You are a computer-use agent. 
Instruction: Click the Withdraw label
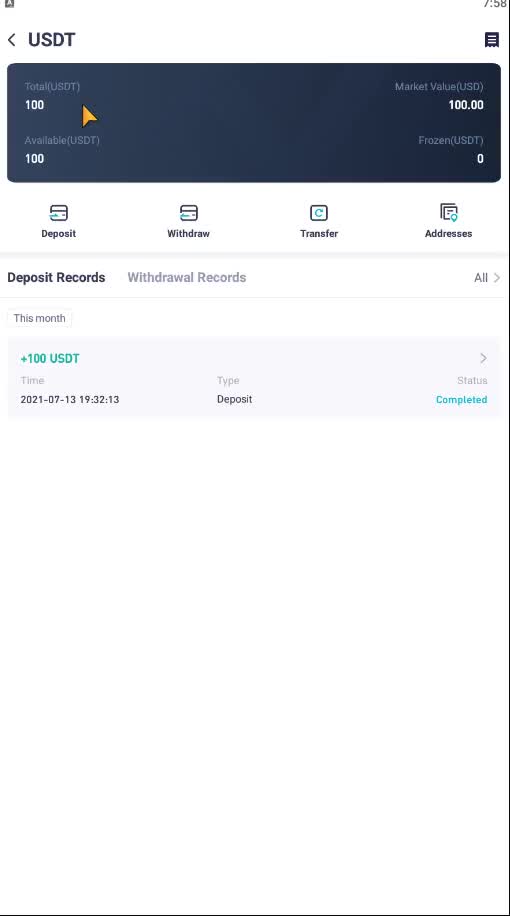coord(188,234)
